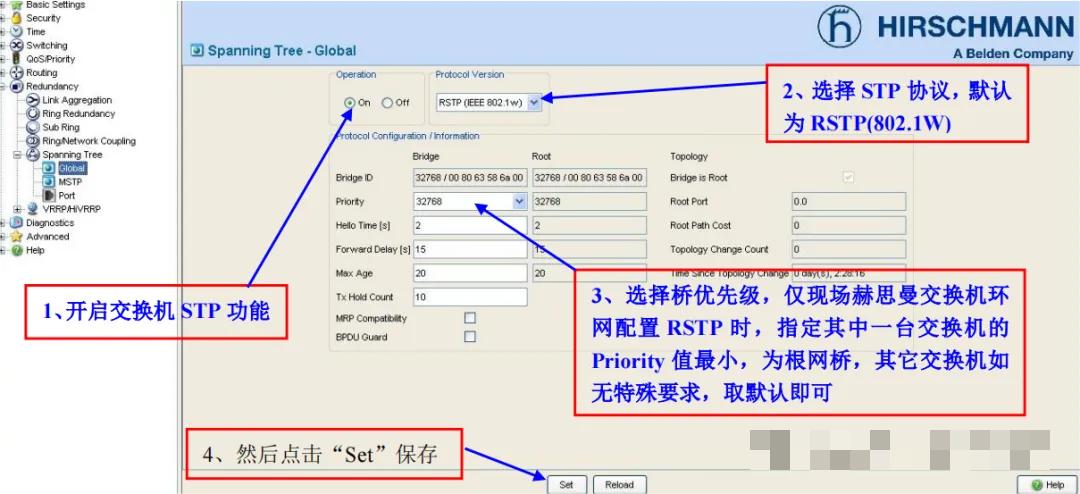This screenshot has height=494, width=1080.
Task: Expand the Routing tree node
Action: tap(3, 73)
